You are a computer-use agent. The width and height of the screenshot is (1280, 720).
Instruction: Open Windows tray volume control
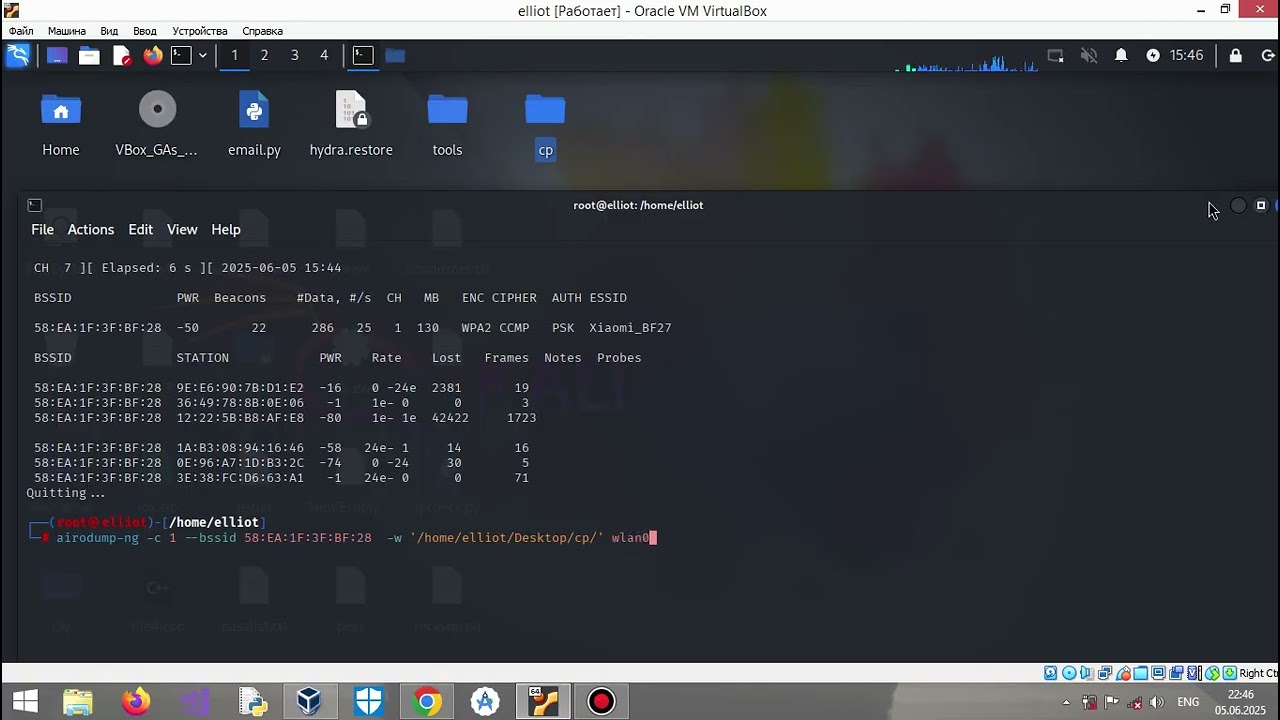1158,702
